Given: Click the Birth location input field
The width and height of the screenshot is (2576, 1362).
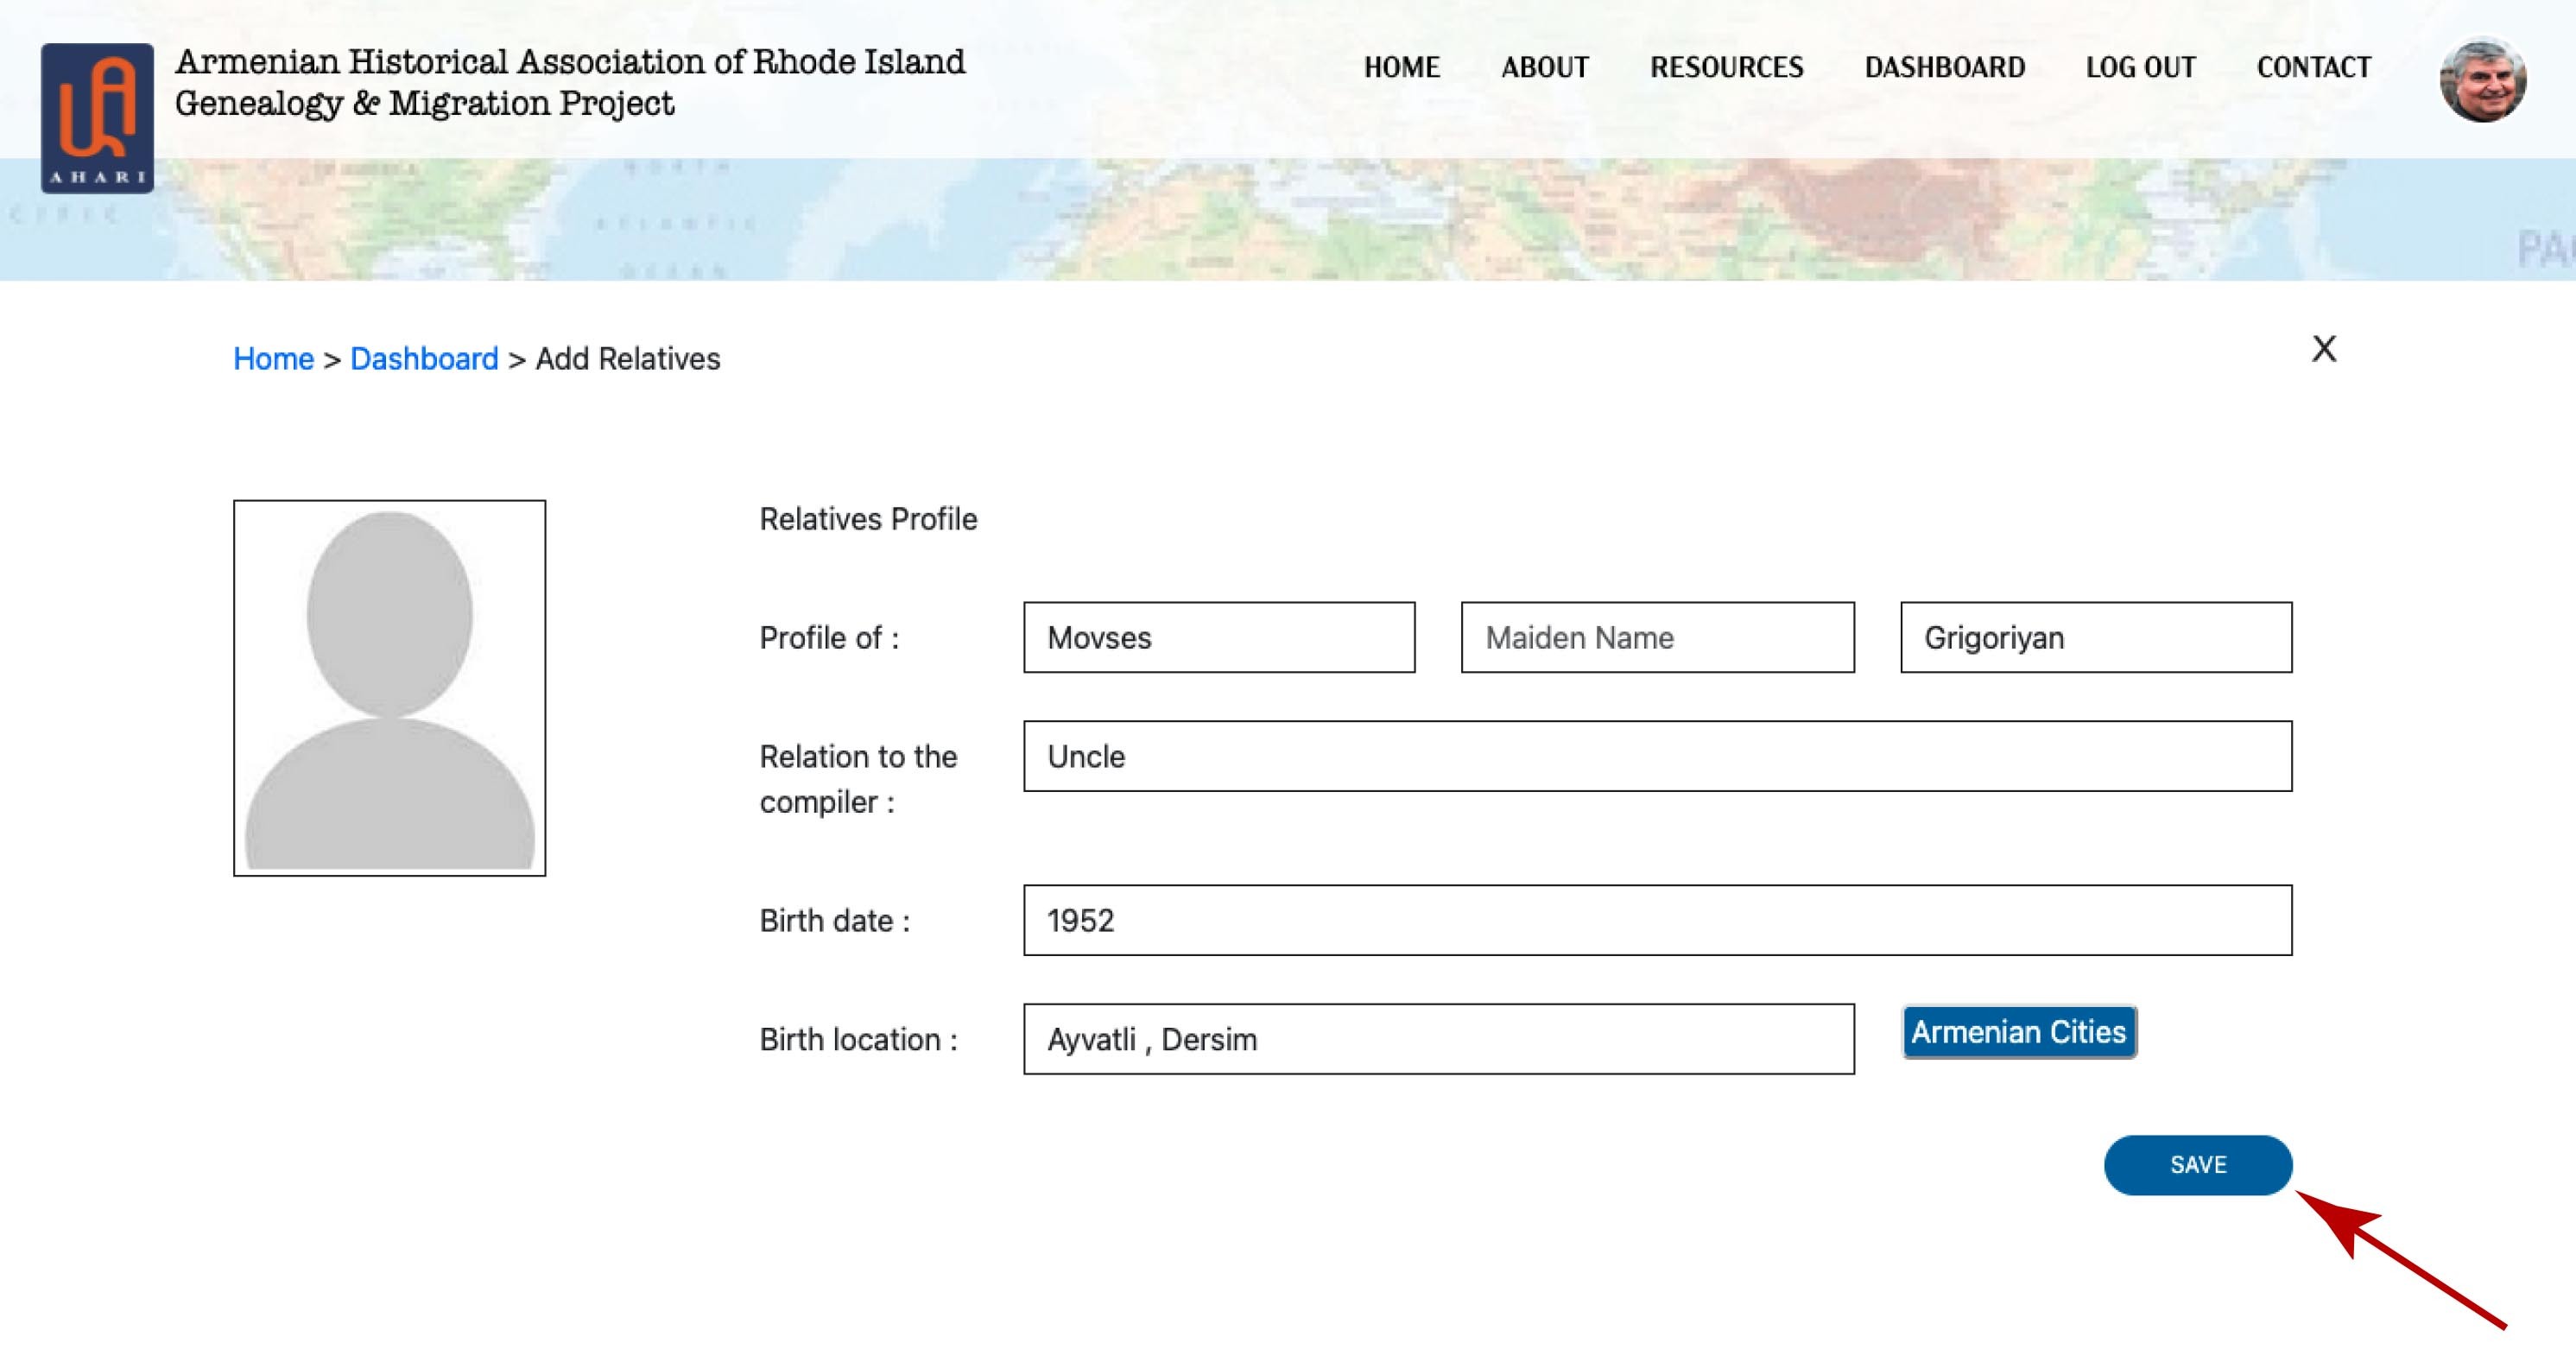Looking at the screenshot, I should tap(1438, 1039).
